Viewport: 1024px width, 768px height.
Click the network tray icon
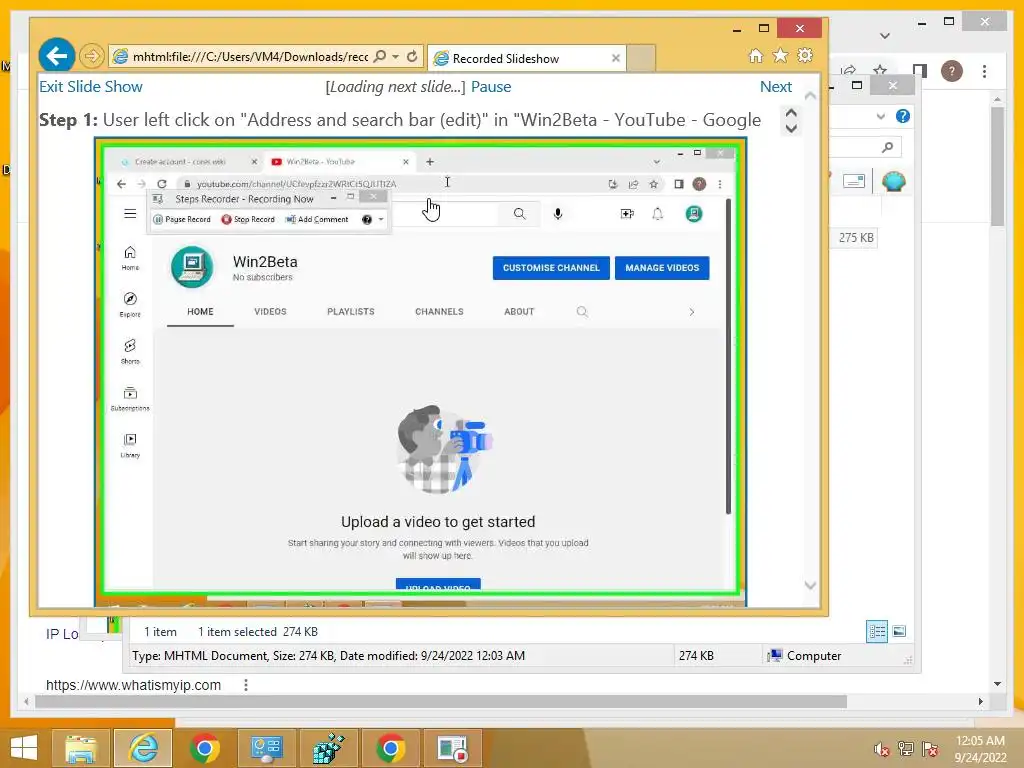tap(905, 749)
